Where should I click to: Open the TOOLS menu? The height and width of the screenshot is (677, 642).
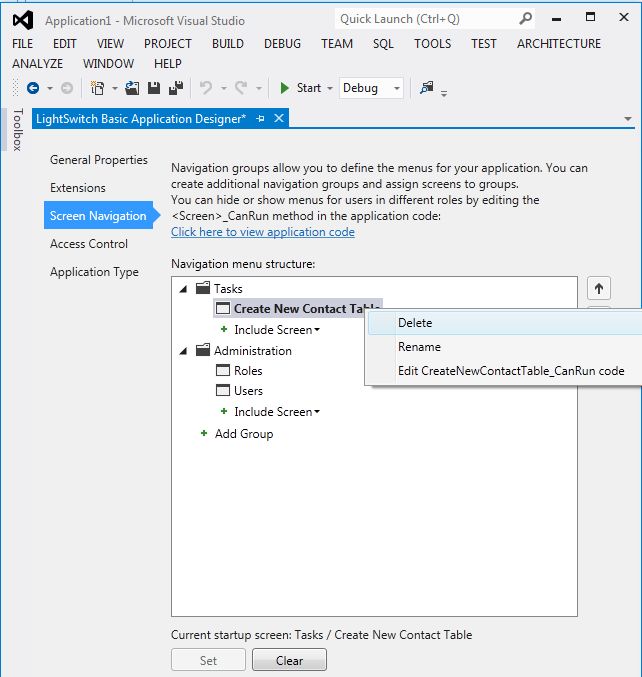point(433,44)
